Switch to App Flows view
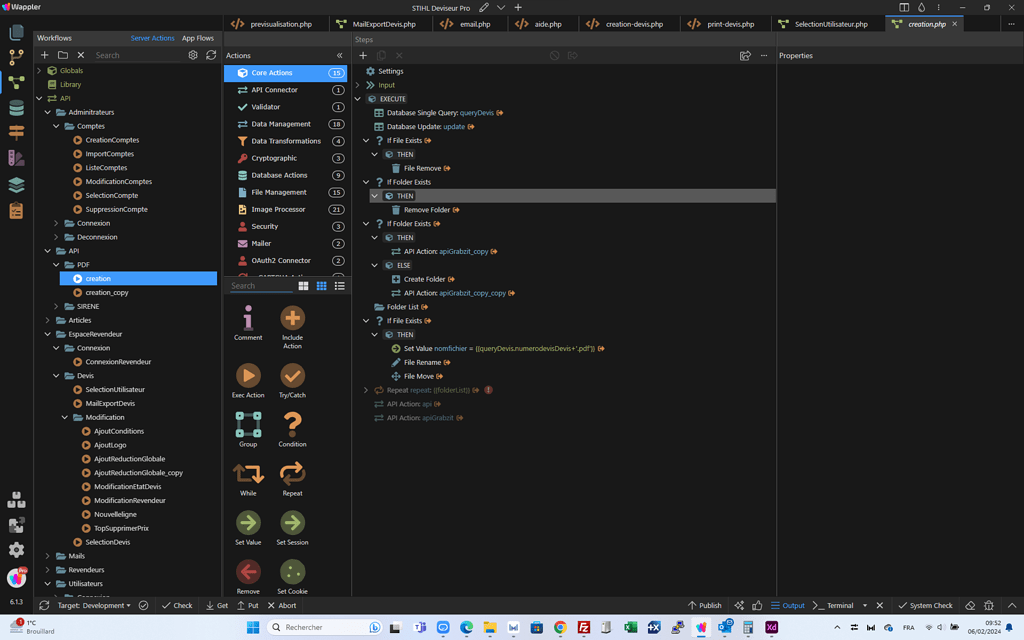The width and height of the screenshot is (1024, 640). pyautogui.click(x=197, y=38)
